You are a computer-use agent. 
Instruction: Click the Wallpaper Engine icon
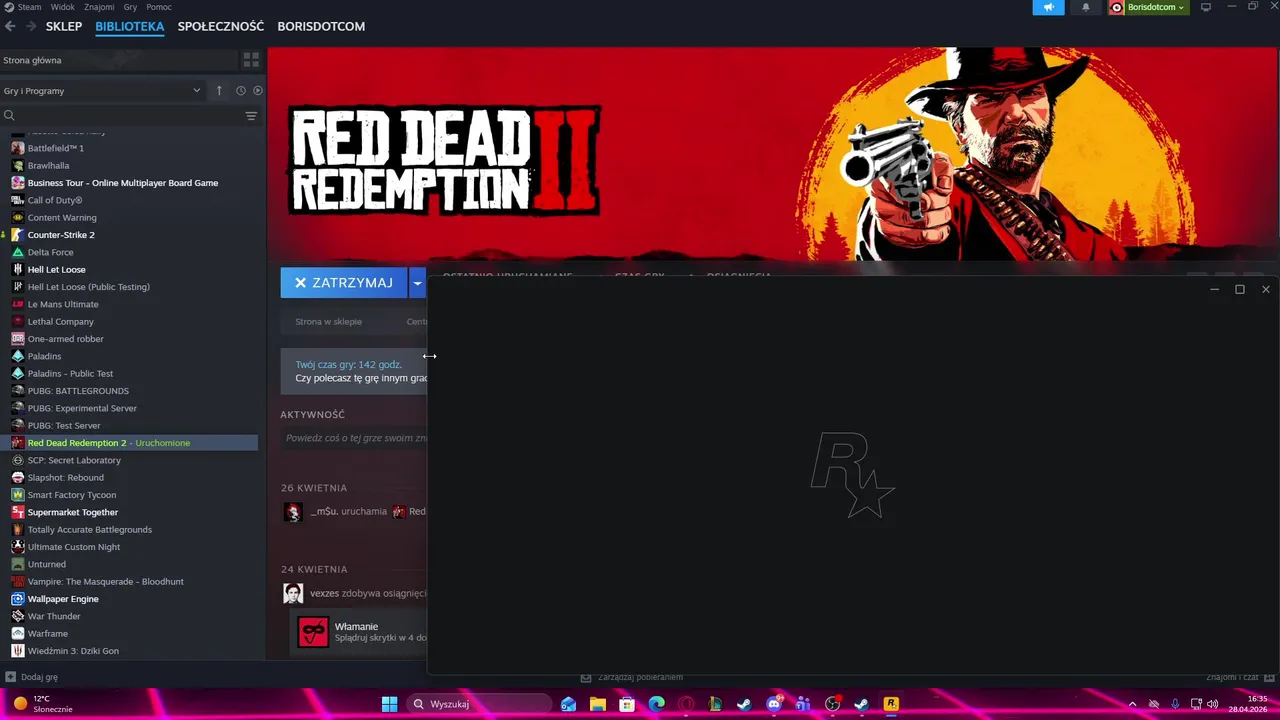pyautogui.click(x=18, y=599)
